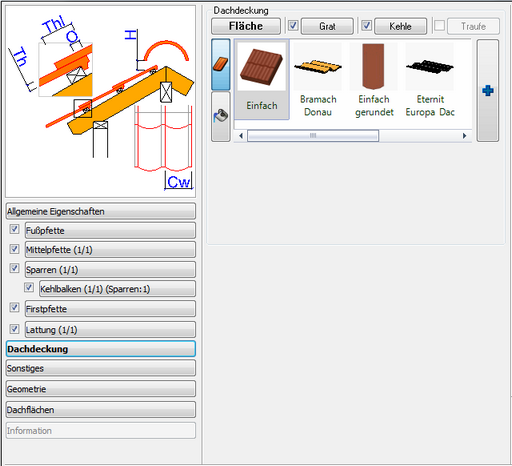Toggle the Kehle checkbox

point(366,26)
